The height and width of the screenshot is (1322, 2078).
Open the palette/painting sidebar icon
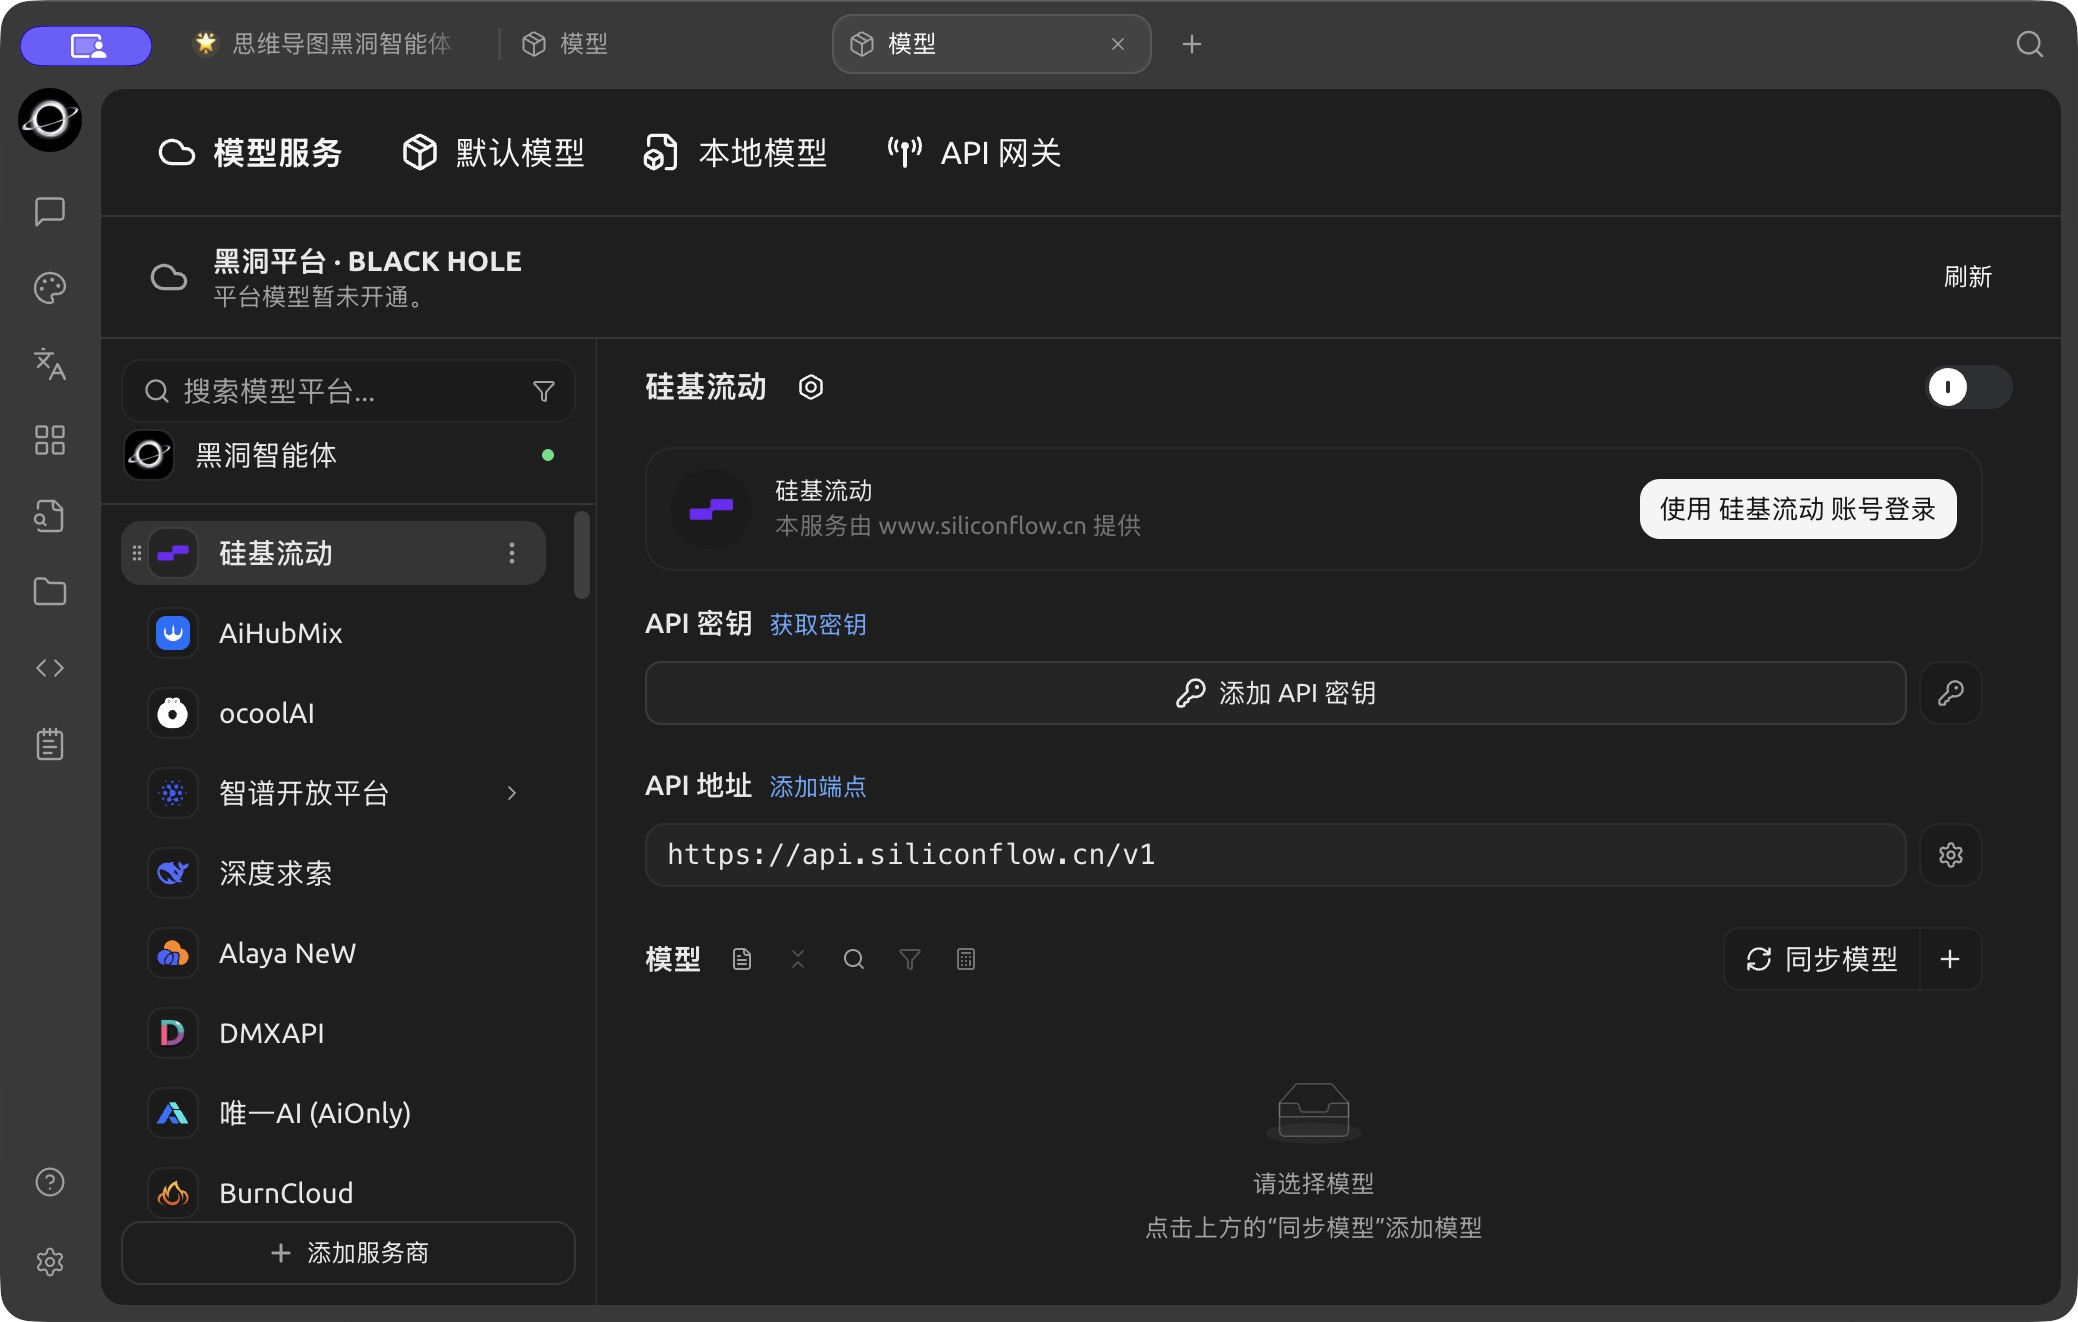50,288
